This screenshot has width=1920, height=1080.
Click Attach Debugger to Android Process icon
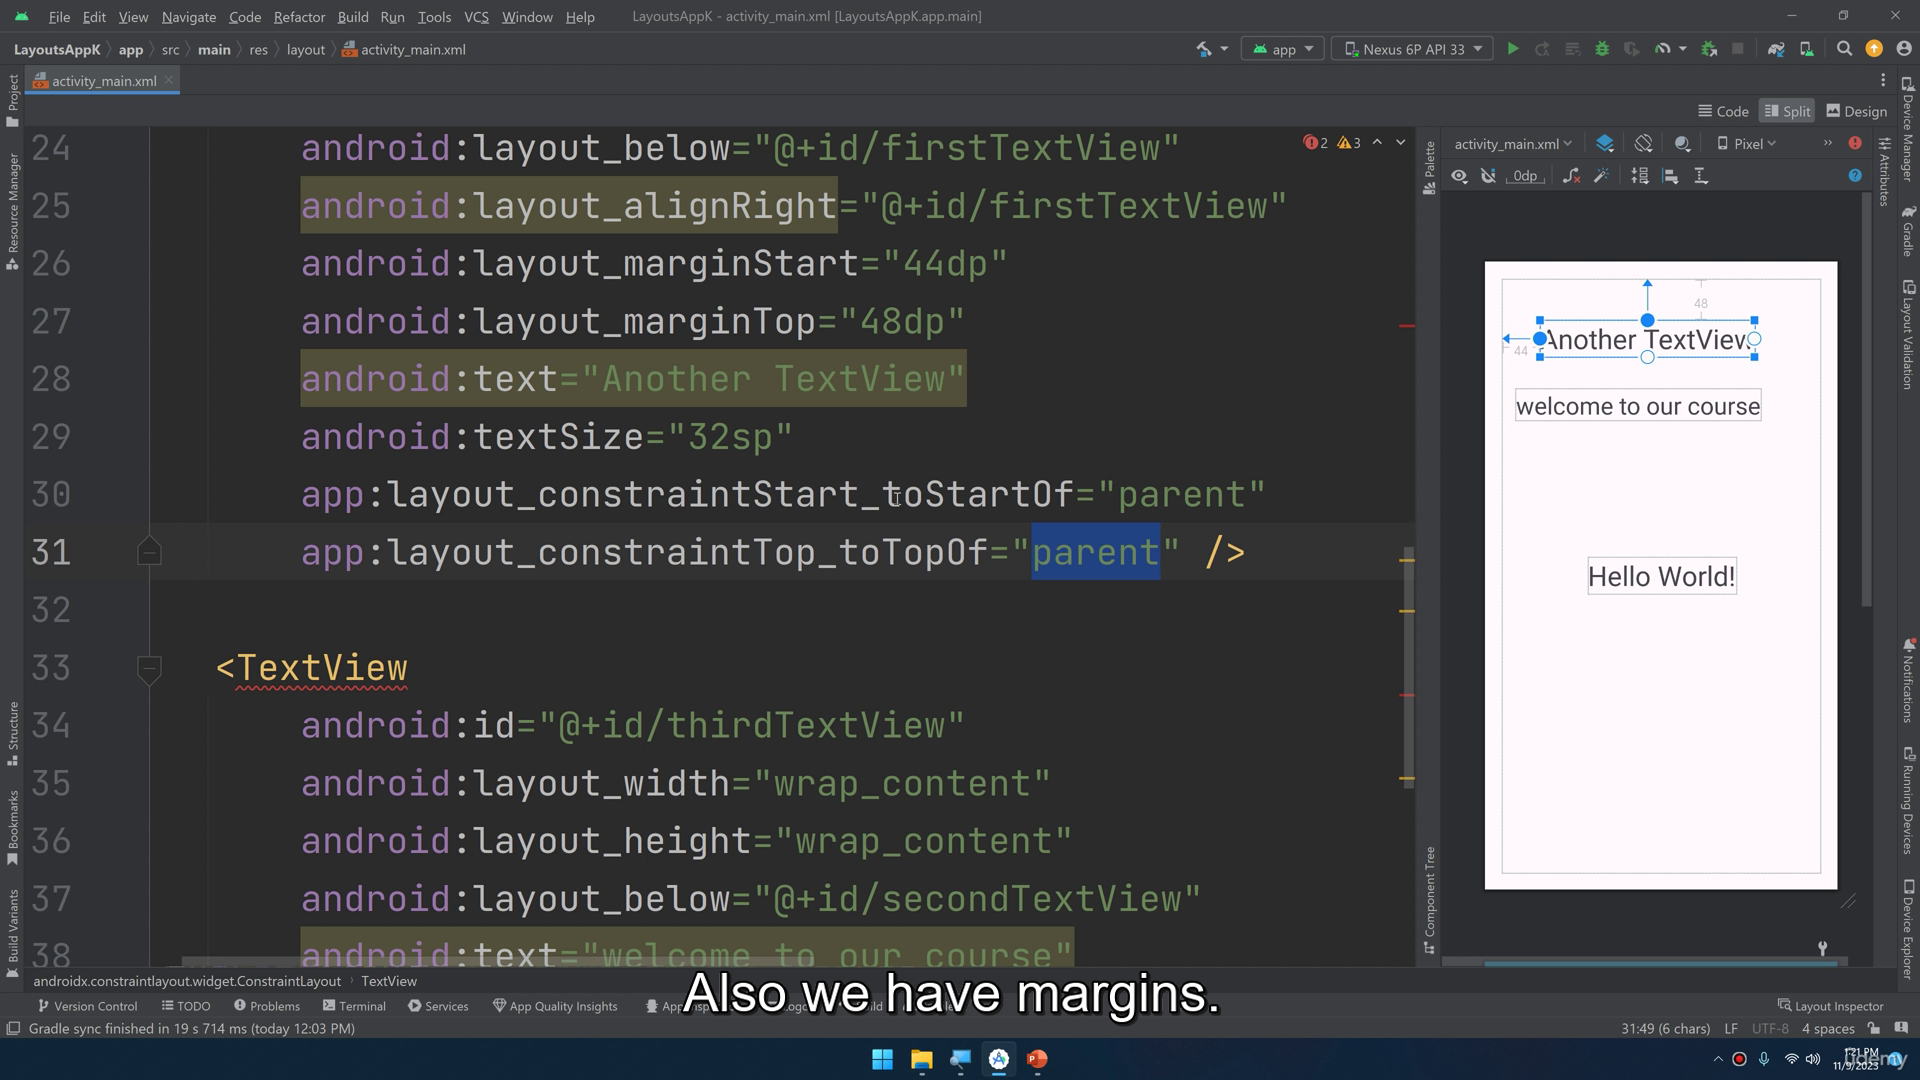coord(1709,49)
